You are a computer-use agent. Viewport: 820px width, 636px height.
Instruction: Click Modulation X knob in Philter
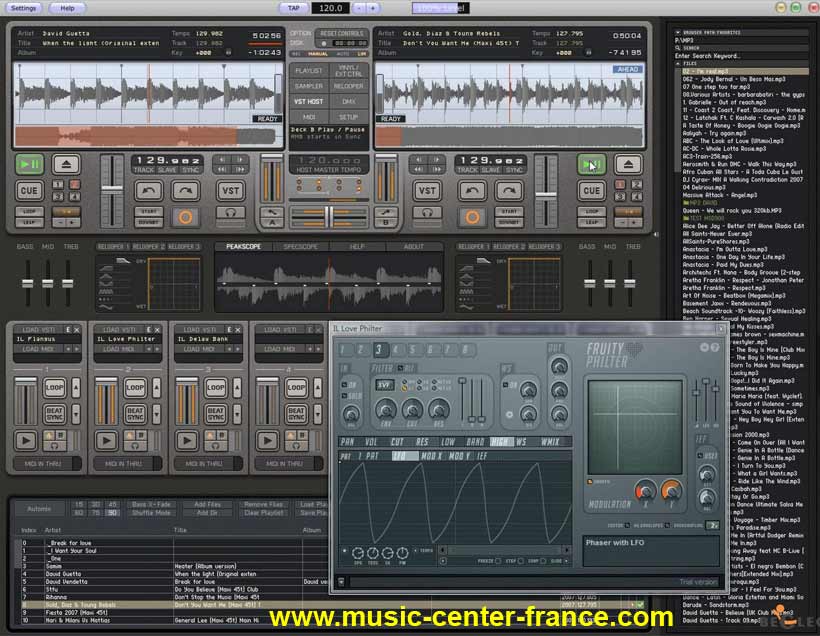coord(645,492)
